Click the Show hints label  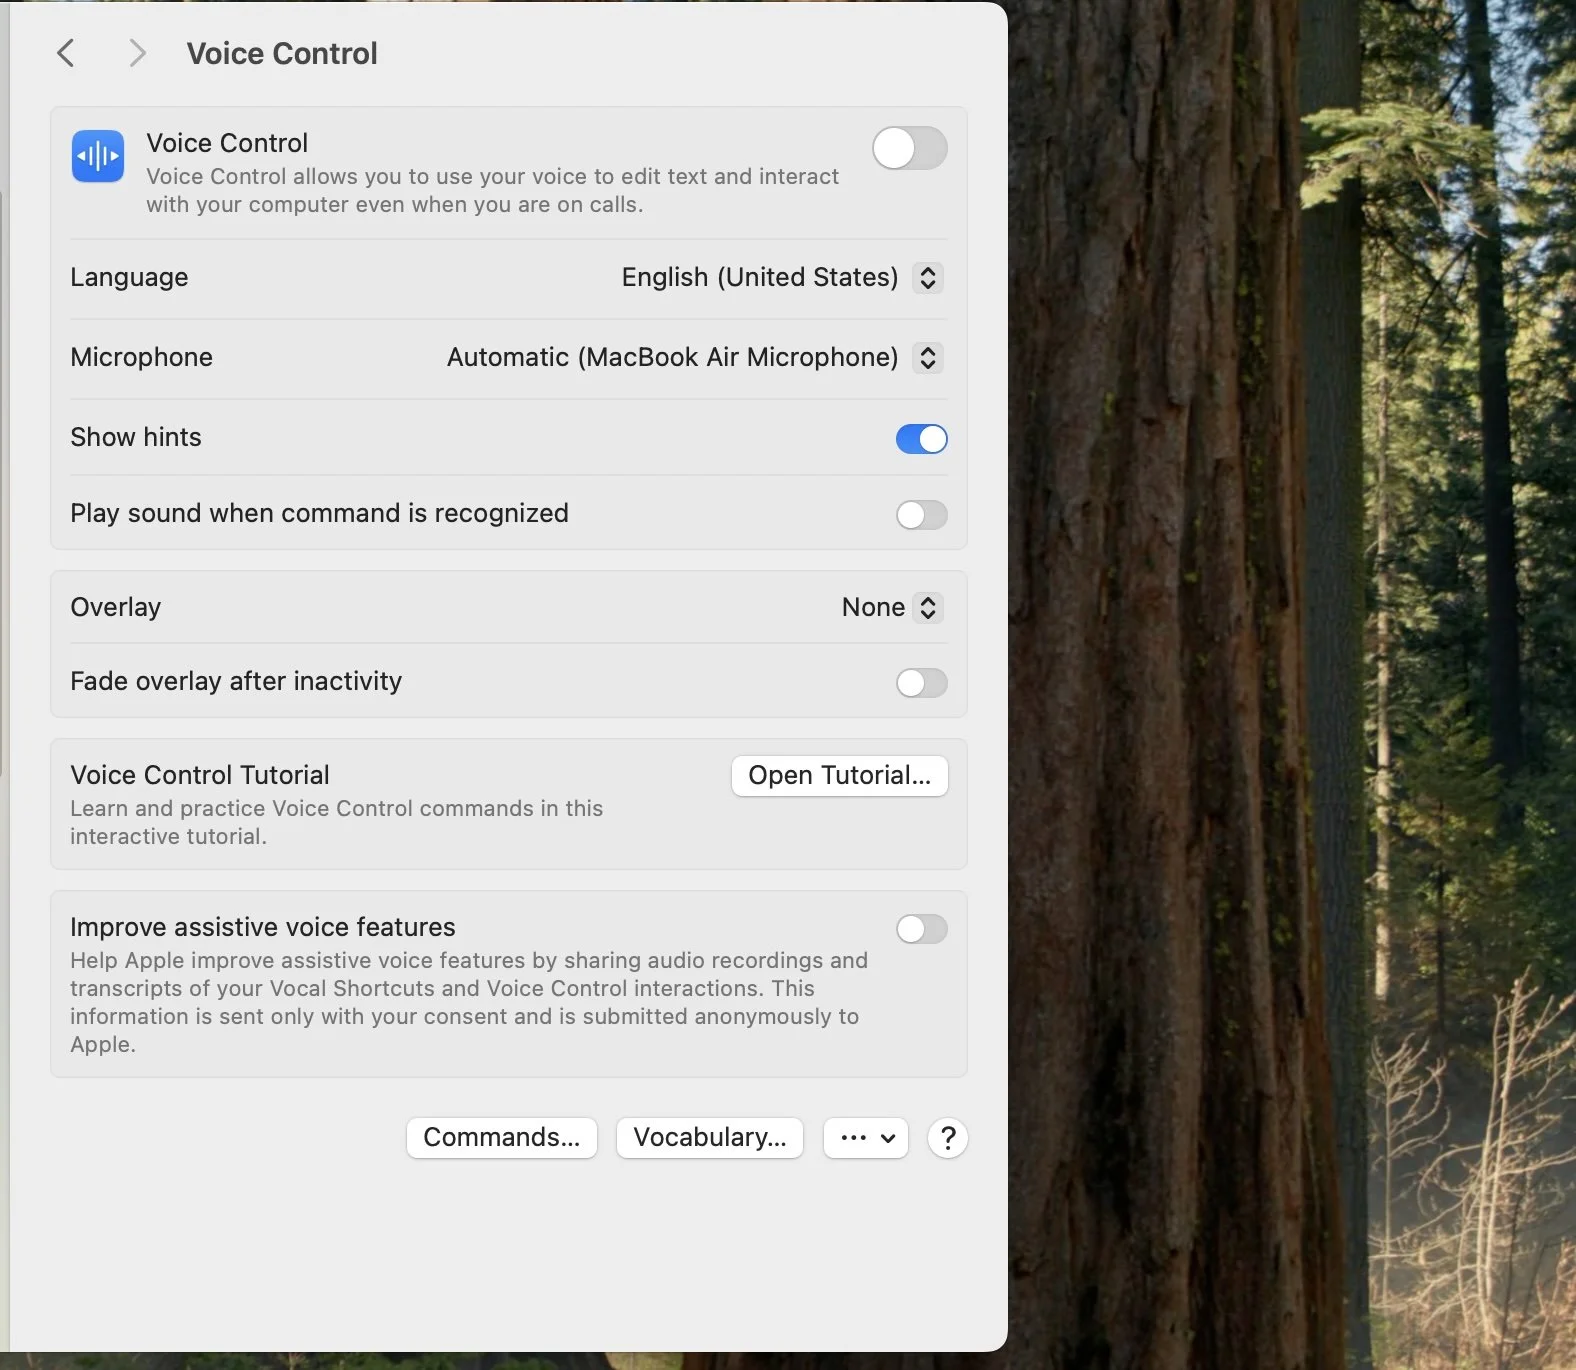136,437
